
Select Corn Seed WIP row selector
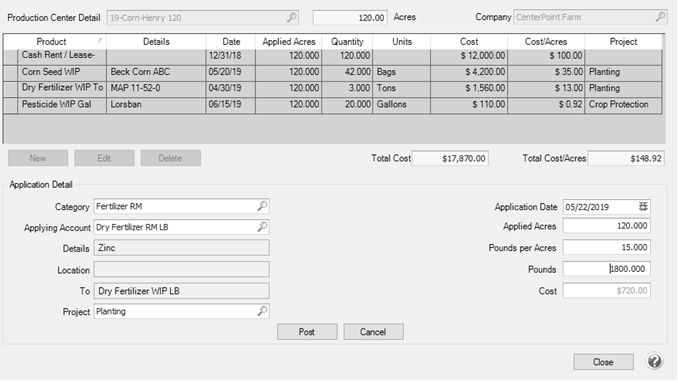[x=10, y=72]
